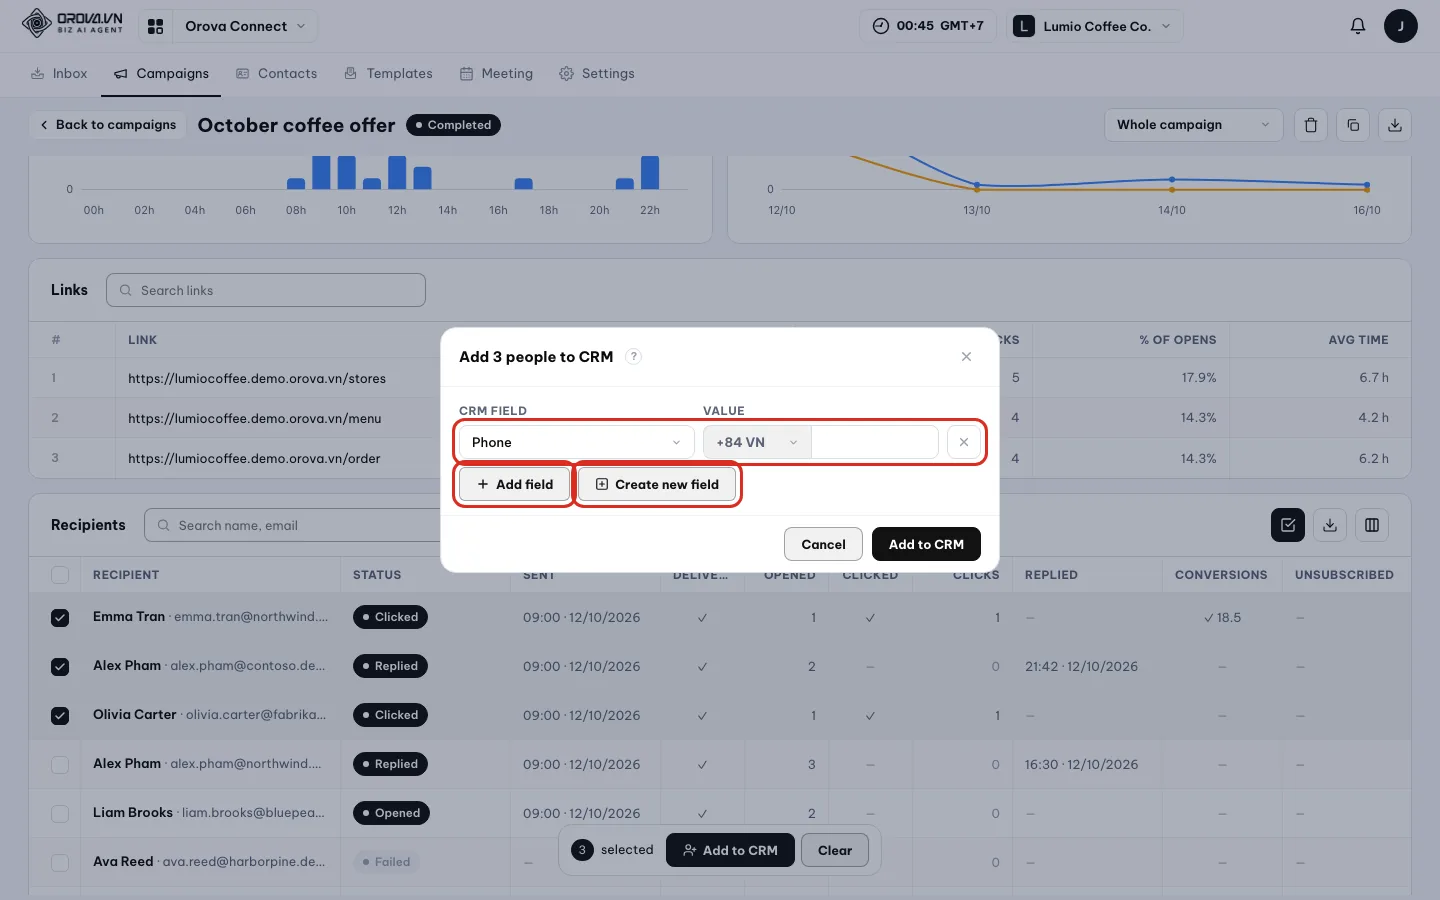Screen dimensions: 1440x900
Task: Open the Settings tab
Action: [596, 73]
